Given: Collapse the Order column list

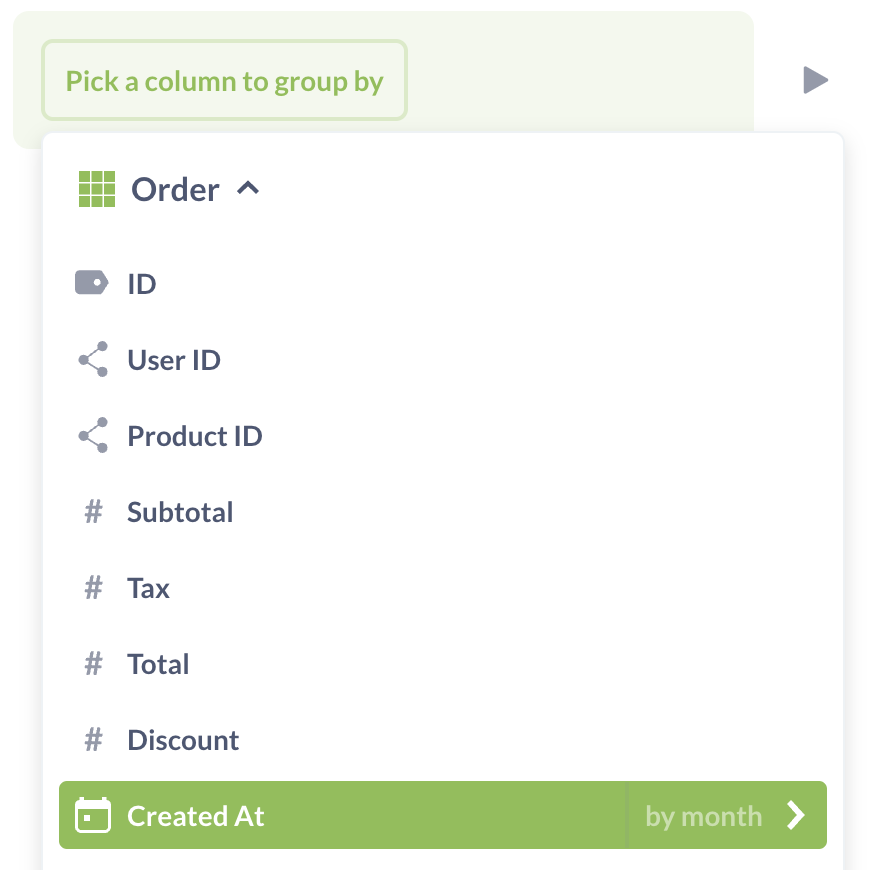Looking at the screenshot, I should click(247, 188).
